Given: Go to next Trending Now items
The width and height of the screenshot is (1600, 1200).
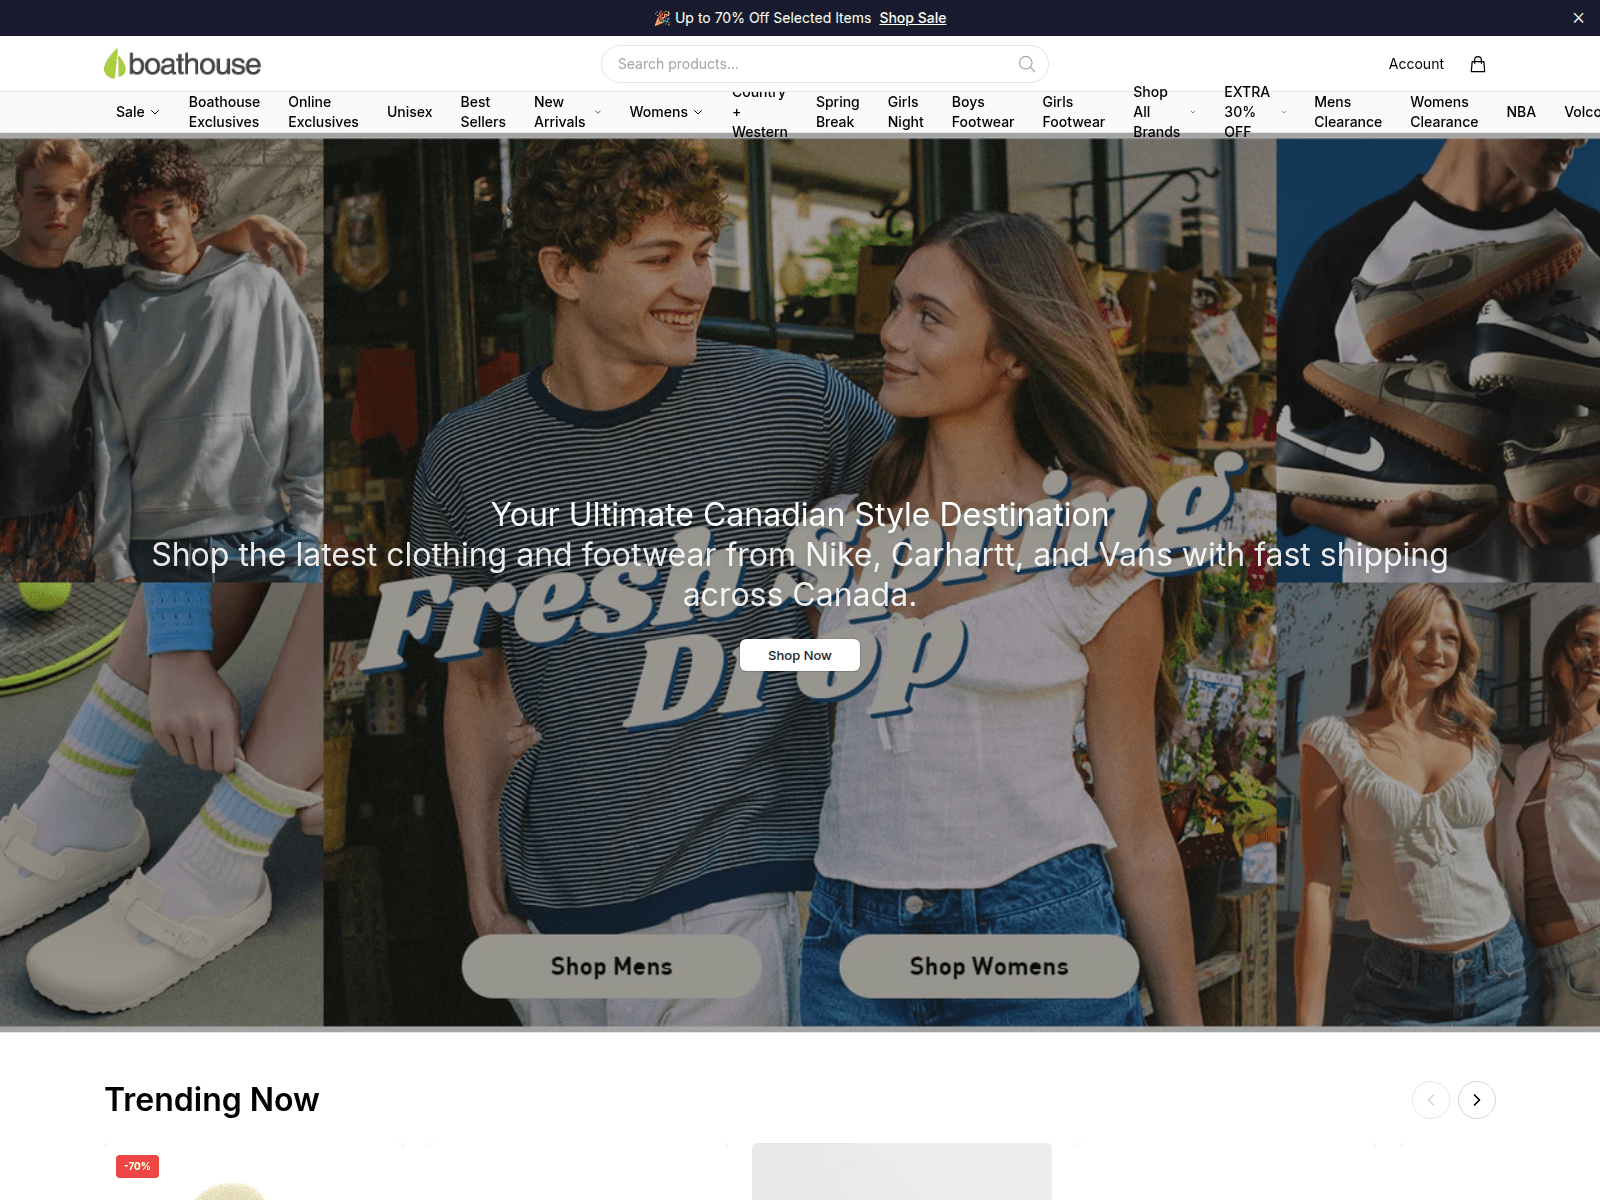Looking at the screenshot, I should (1476, 1100).
